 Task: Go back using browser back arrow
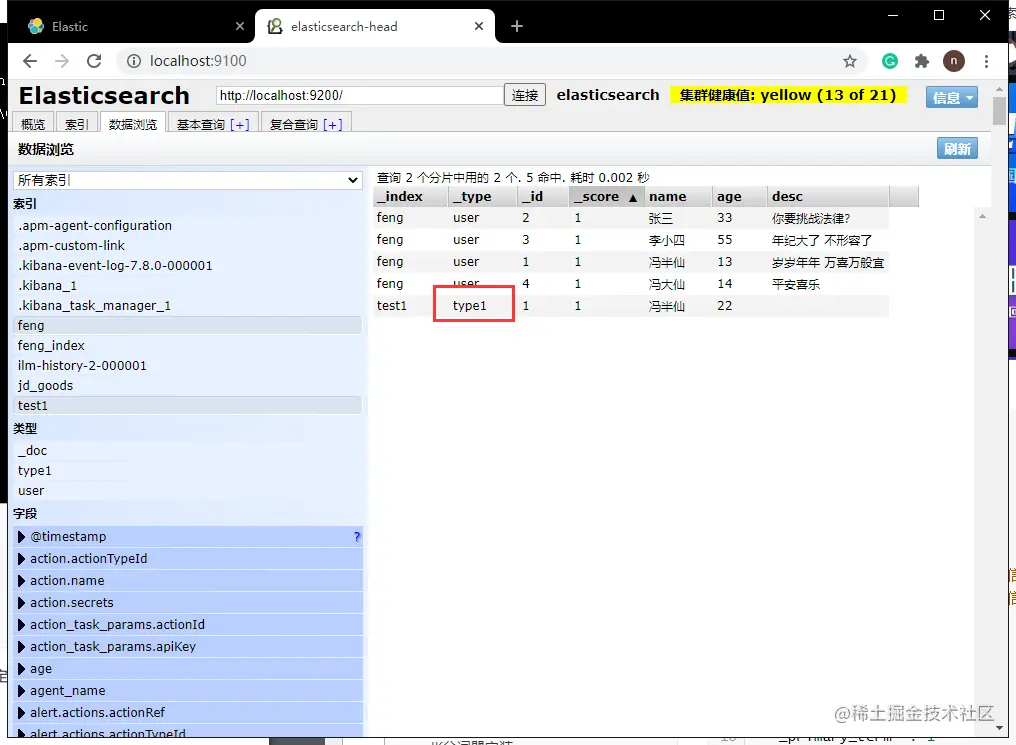coord(30,61)
